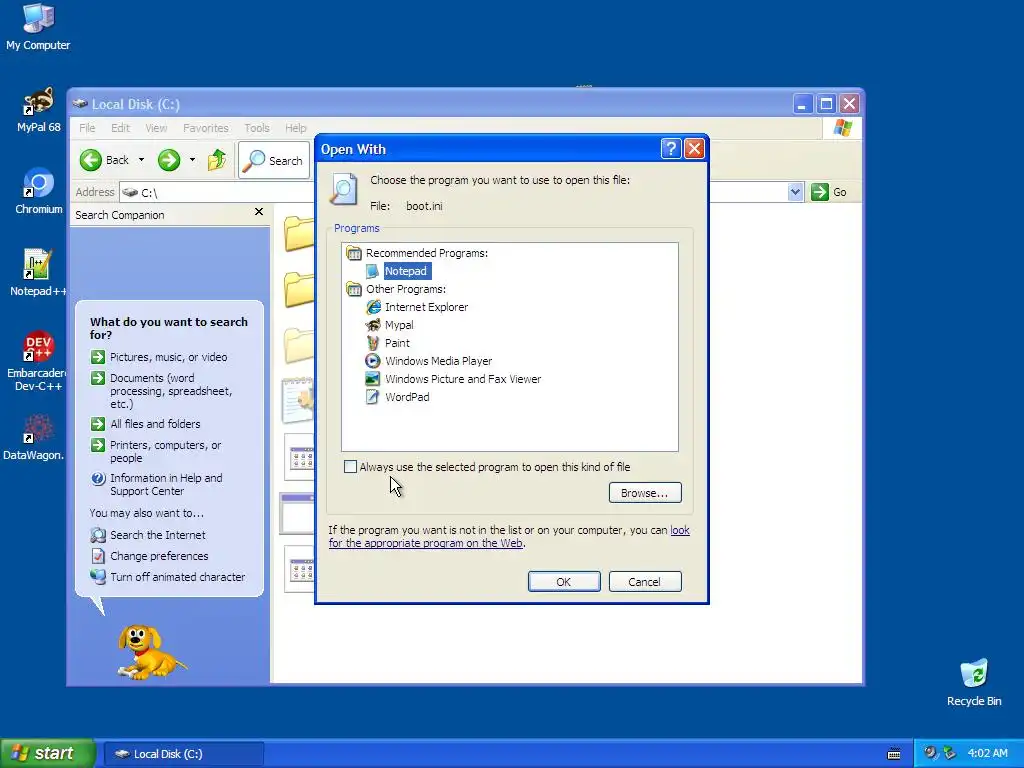Expand the Address bar dropdown
1024x768 pixels.
(x=795, y=192)
